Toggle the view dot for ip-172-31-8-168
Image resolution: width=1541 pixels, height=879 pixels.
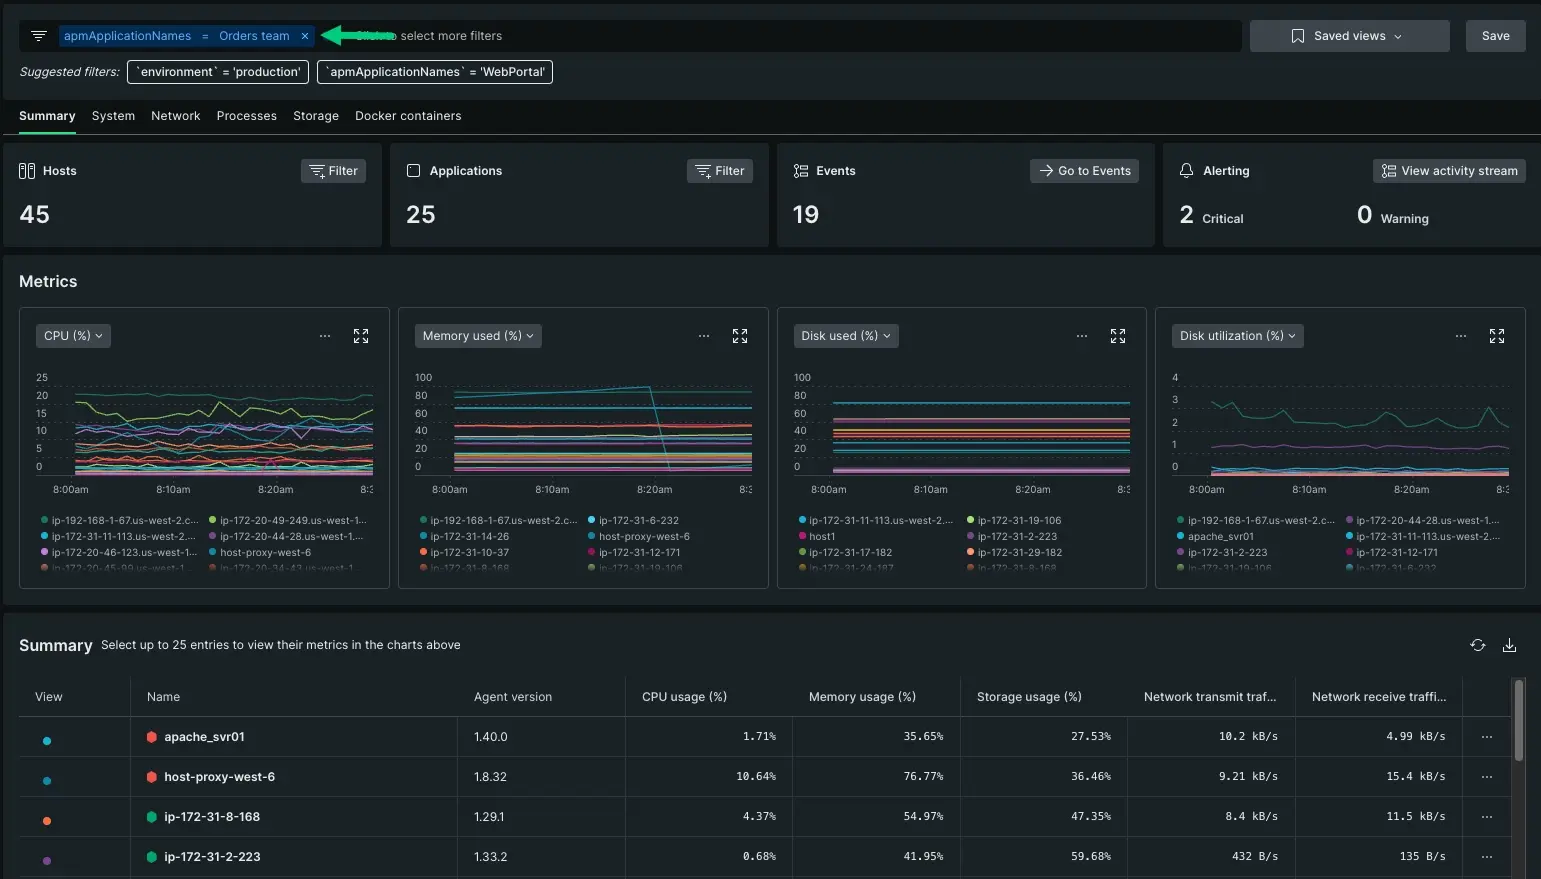pyautogui.click(x=47, y=821)
